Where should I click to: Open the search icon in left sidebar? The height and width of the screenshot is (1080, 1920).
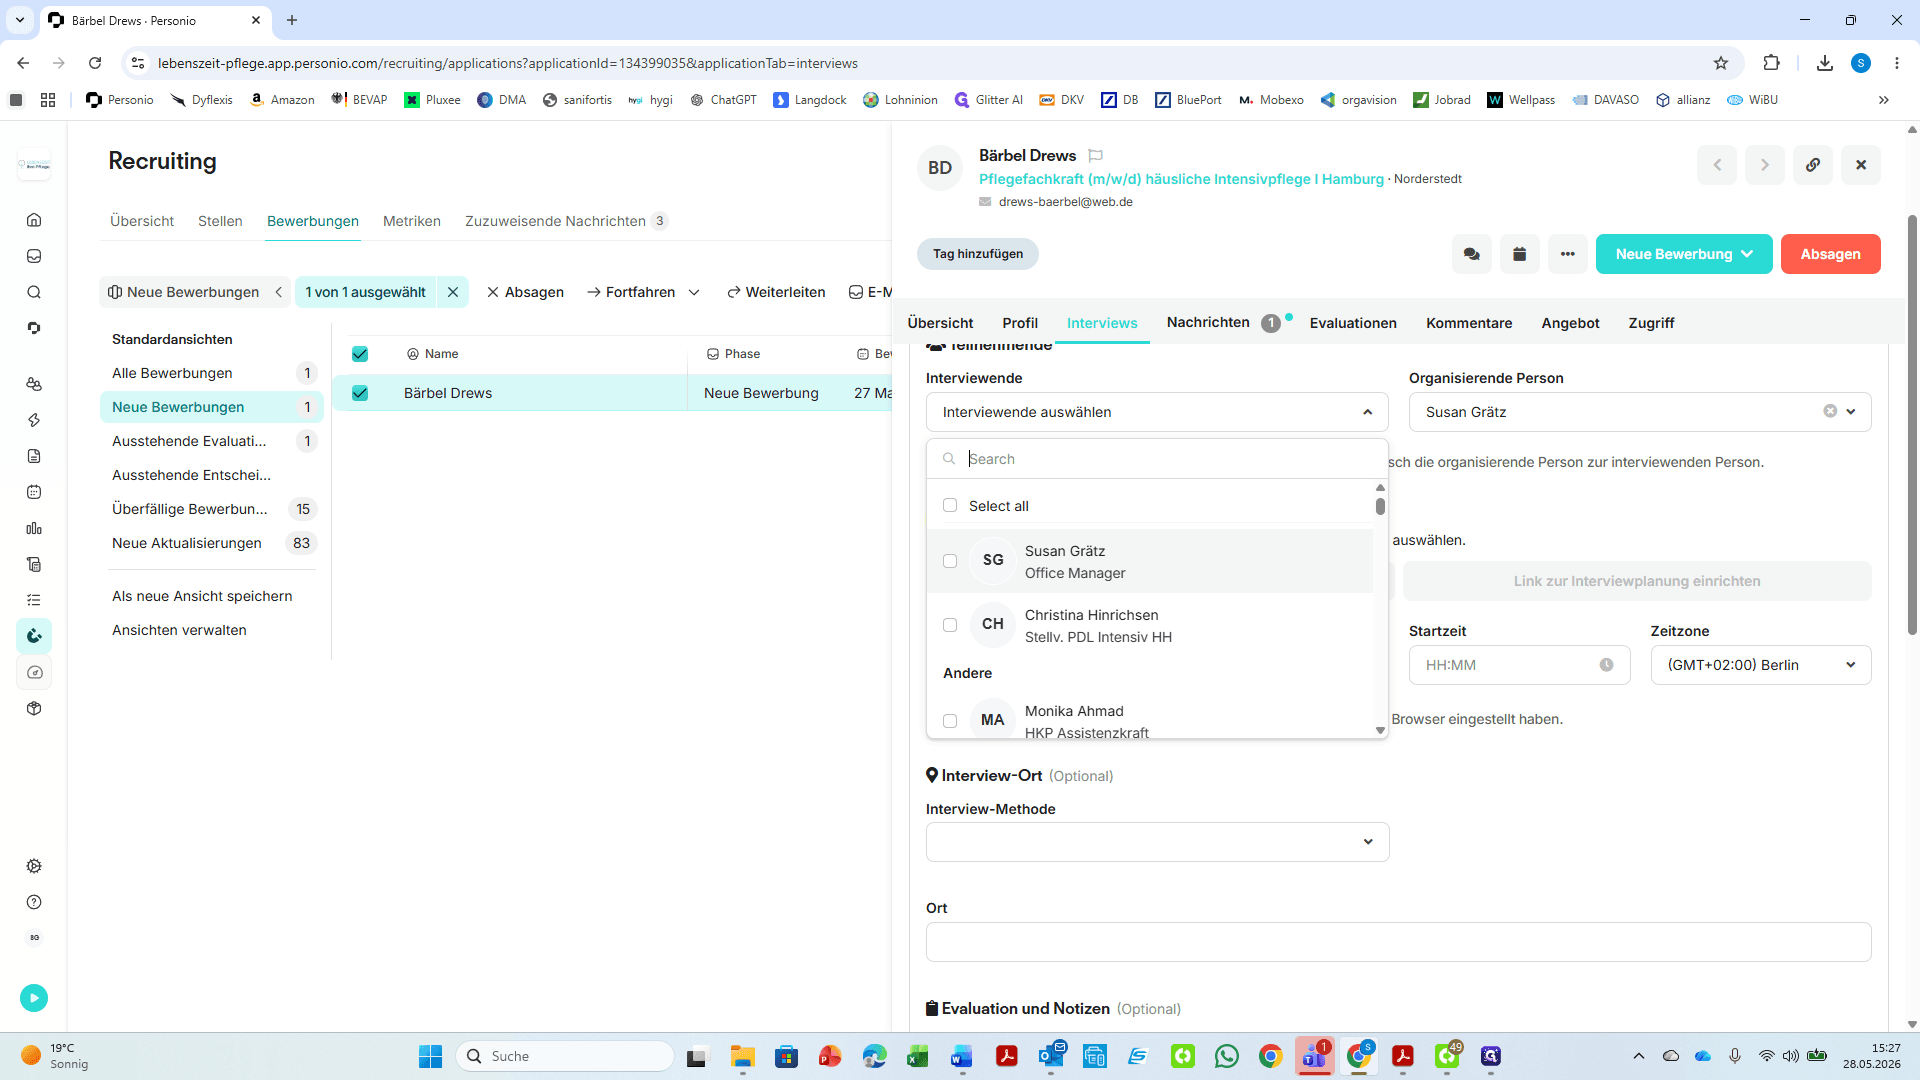coord(34,292)
